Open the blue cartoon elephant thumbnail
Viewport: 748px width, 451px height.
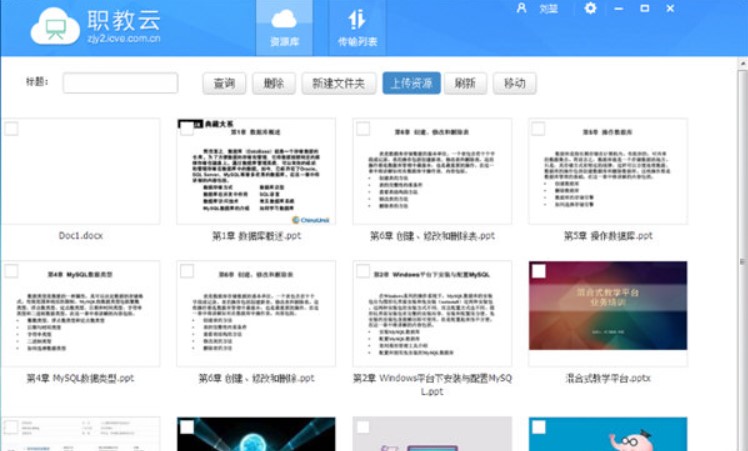coord(608,434)
